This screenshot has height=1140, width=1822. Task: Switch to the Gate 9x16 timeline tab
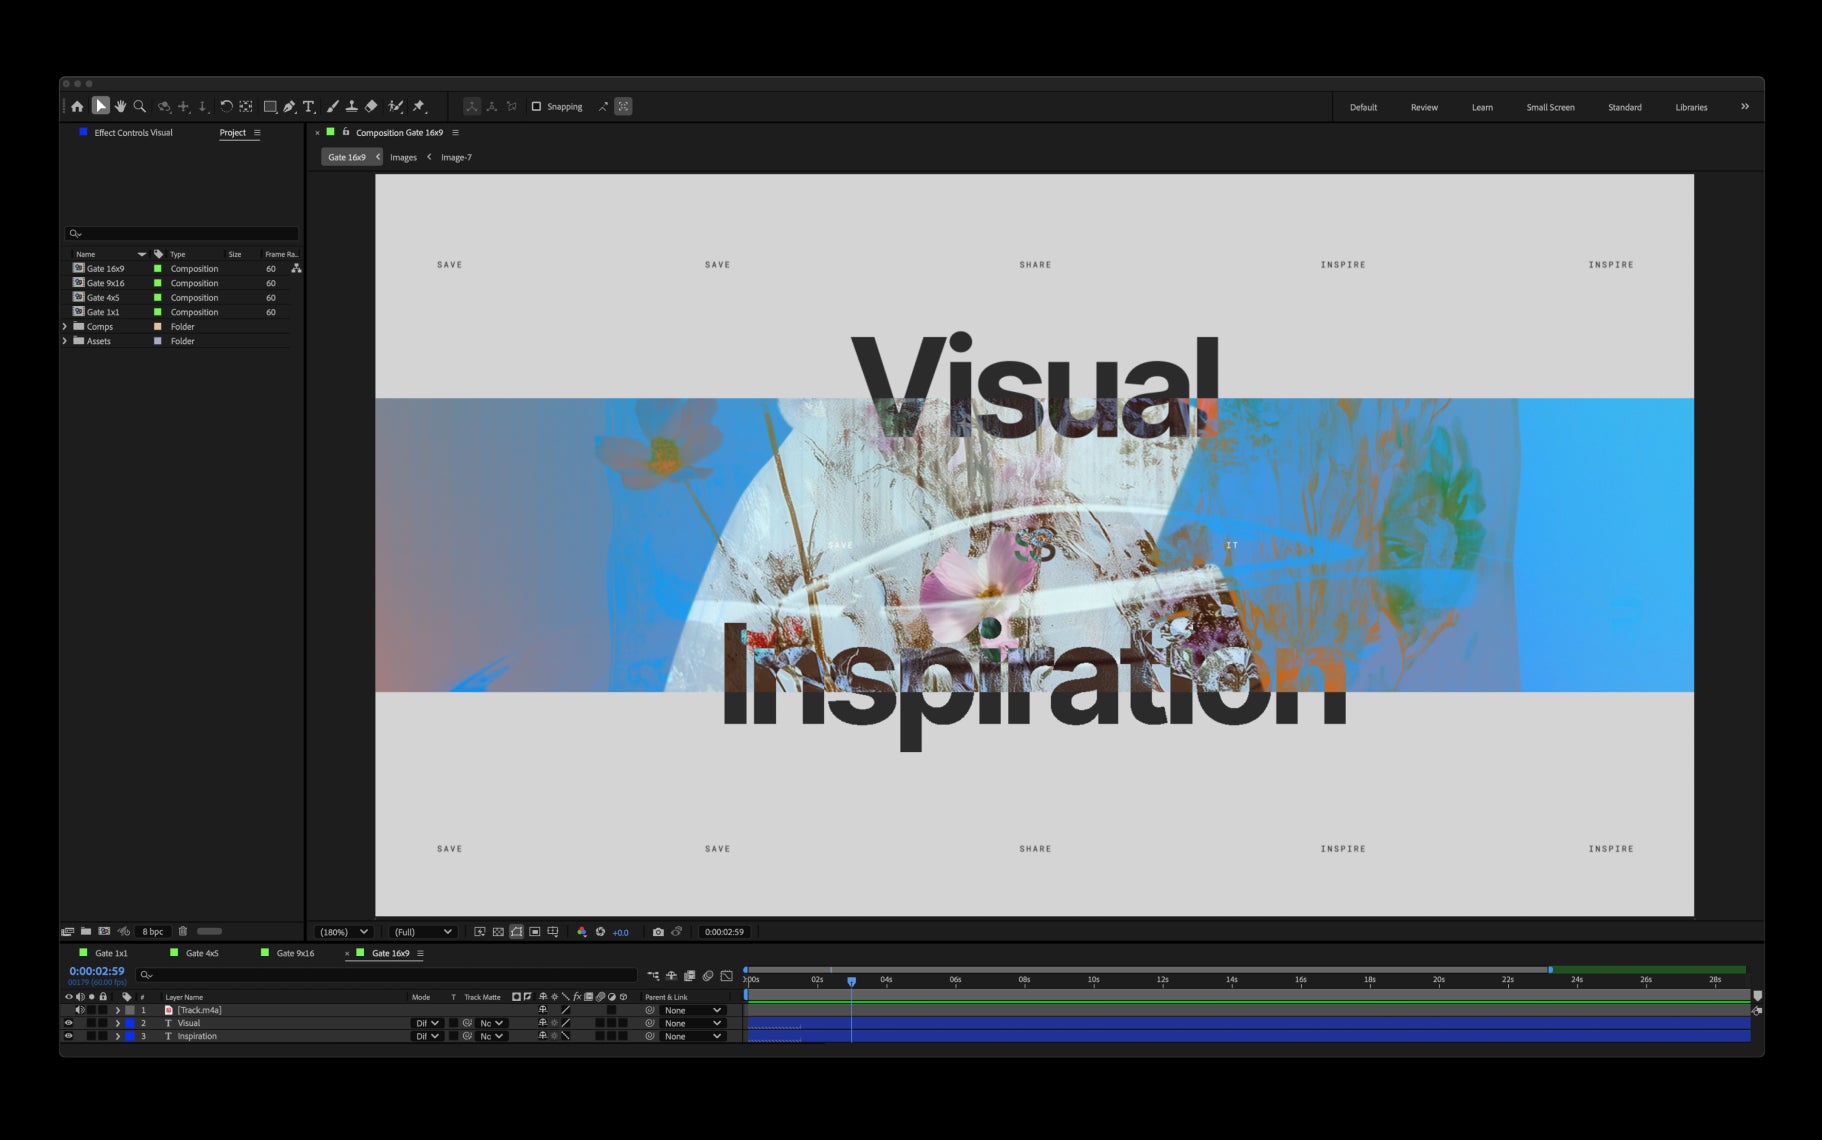(x=295, y=953)
